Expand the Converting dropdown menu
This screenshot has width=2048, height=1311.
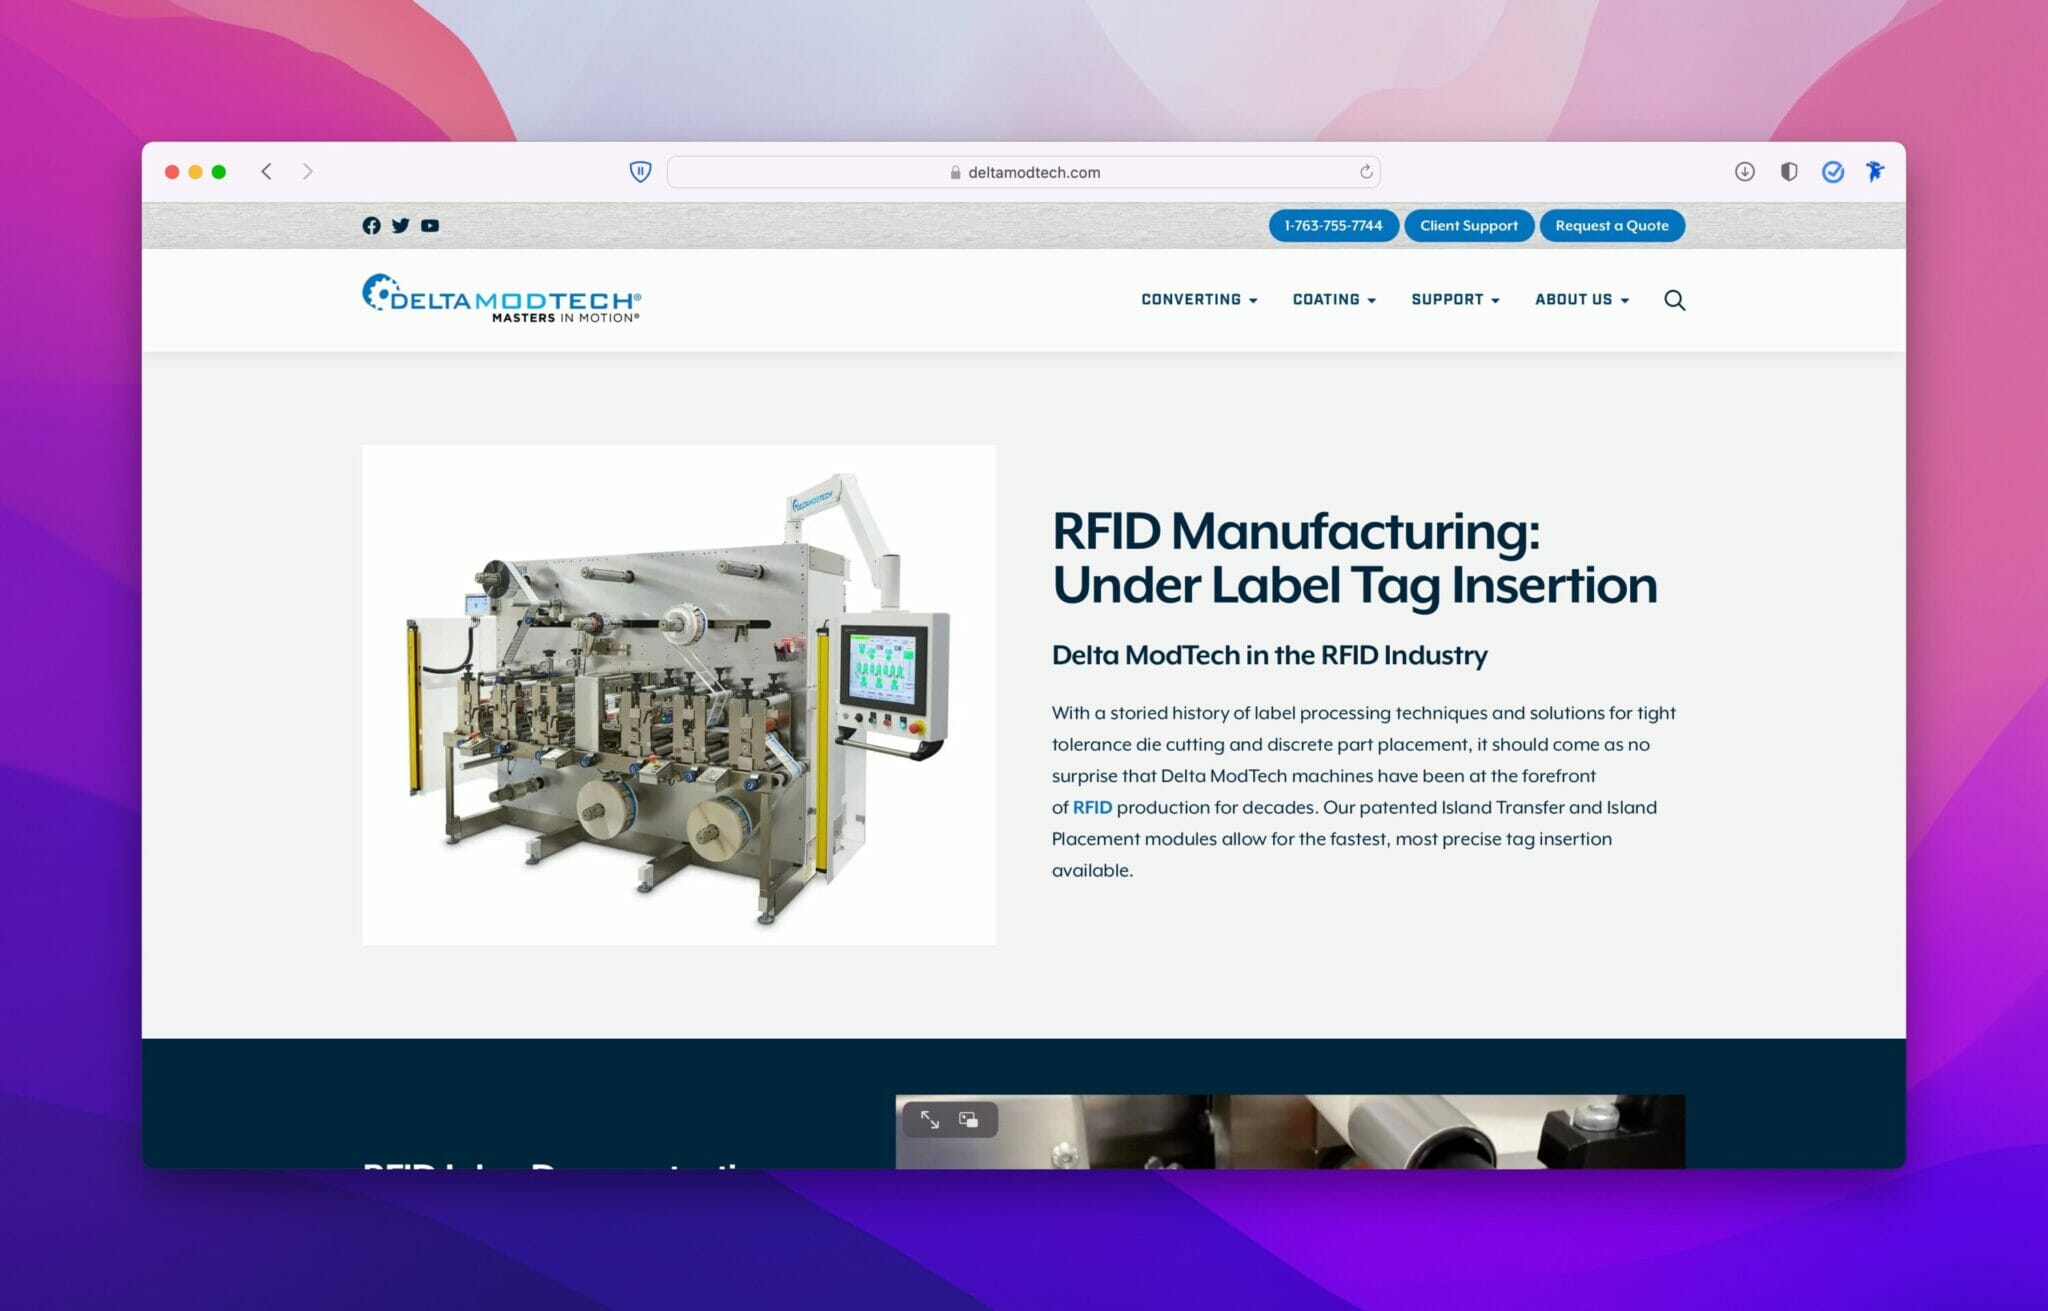[x=1198, y=300]
